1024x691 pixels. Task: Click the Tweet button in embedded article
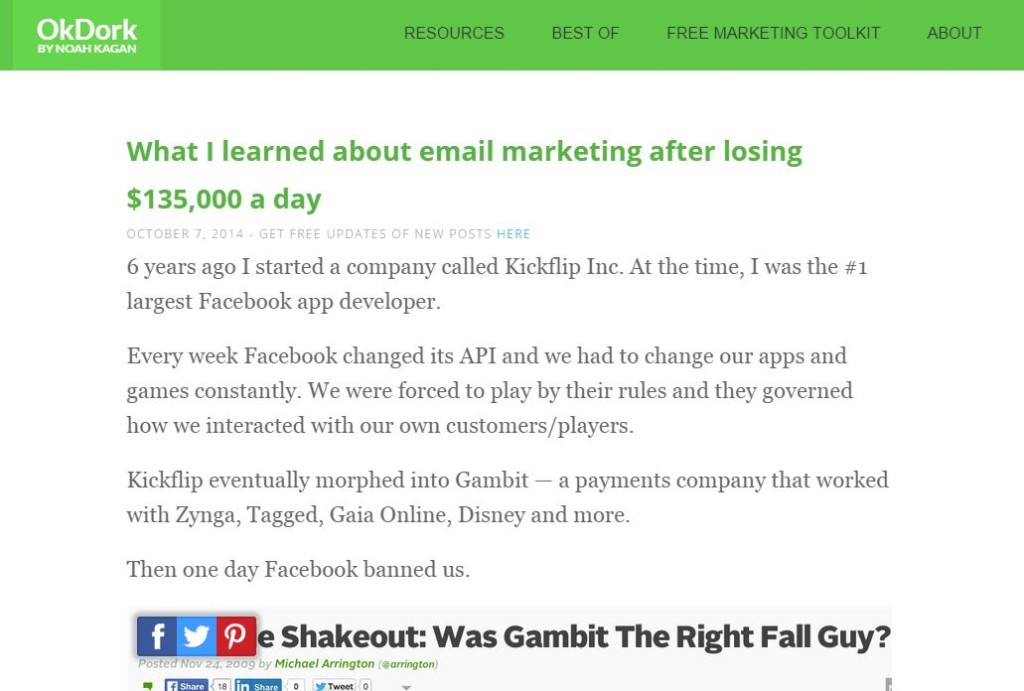(334, 686)
